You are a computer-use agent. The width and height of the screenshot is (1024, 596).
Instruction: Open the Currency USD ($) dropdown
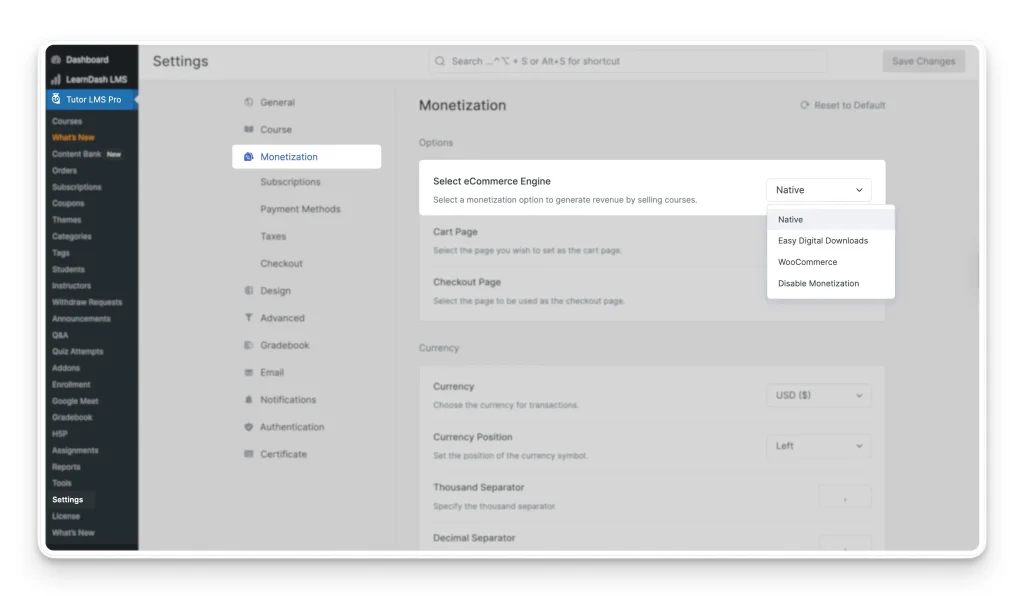point(818,395)
